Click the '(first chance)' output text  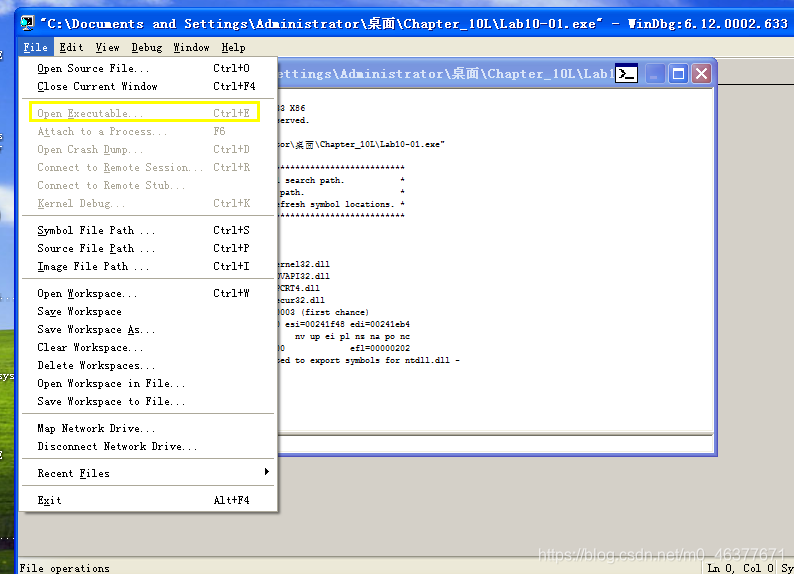click(337, 312)
